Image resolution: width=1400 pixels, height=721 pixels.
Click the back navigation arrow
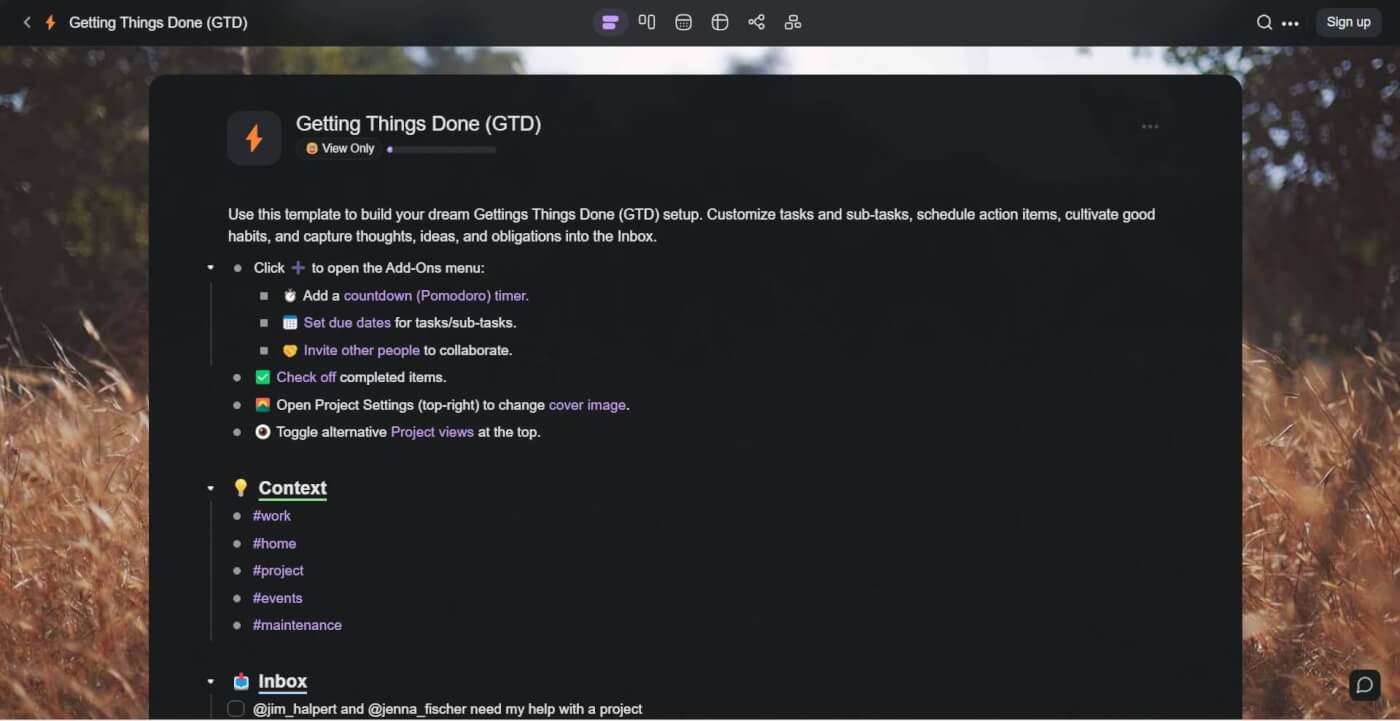click(x=26, y=21)
